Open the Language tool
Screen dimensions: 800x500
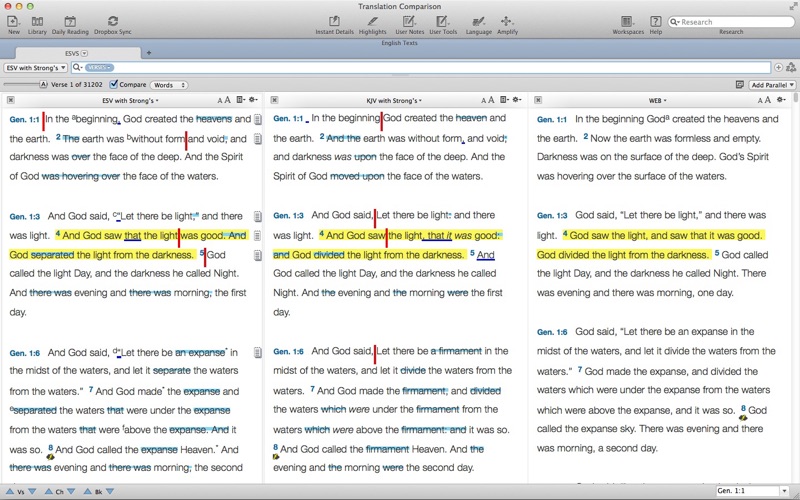pos(478,21)
